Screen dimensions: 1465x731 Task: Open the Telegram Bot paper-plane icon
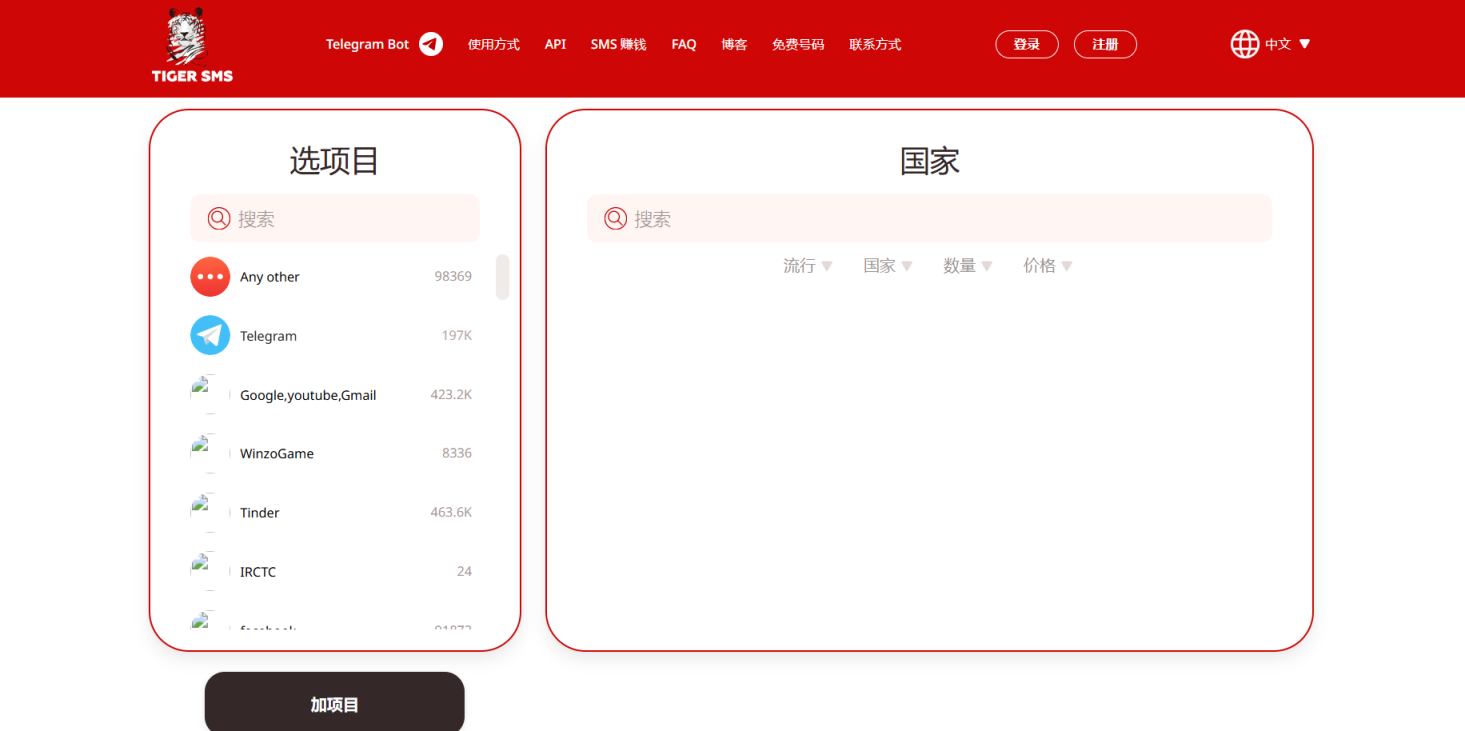pyautogui.click(x=431, y=44)
